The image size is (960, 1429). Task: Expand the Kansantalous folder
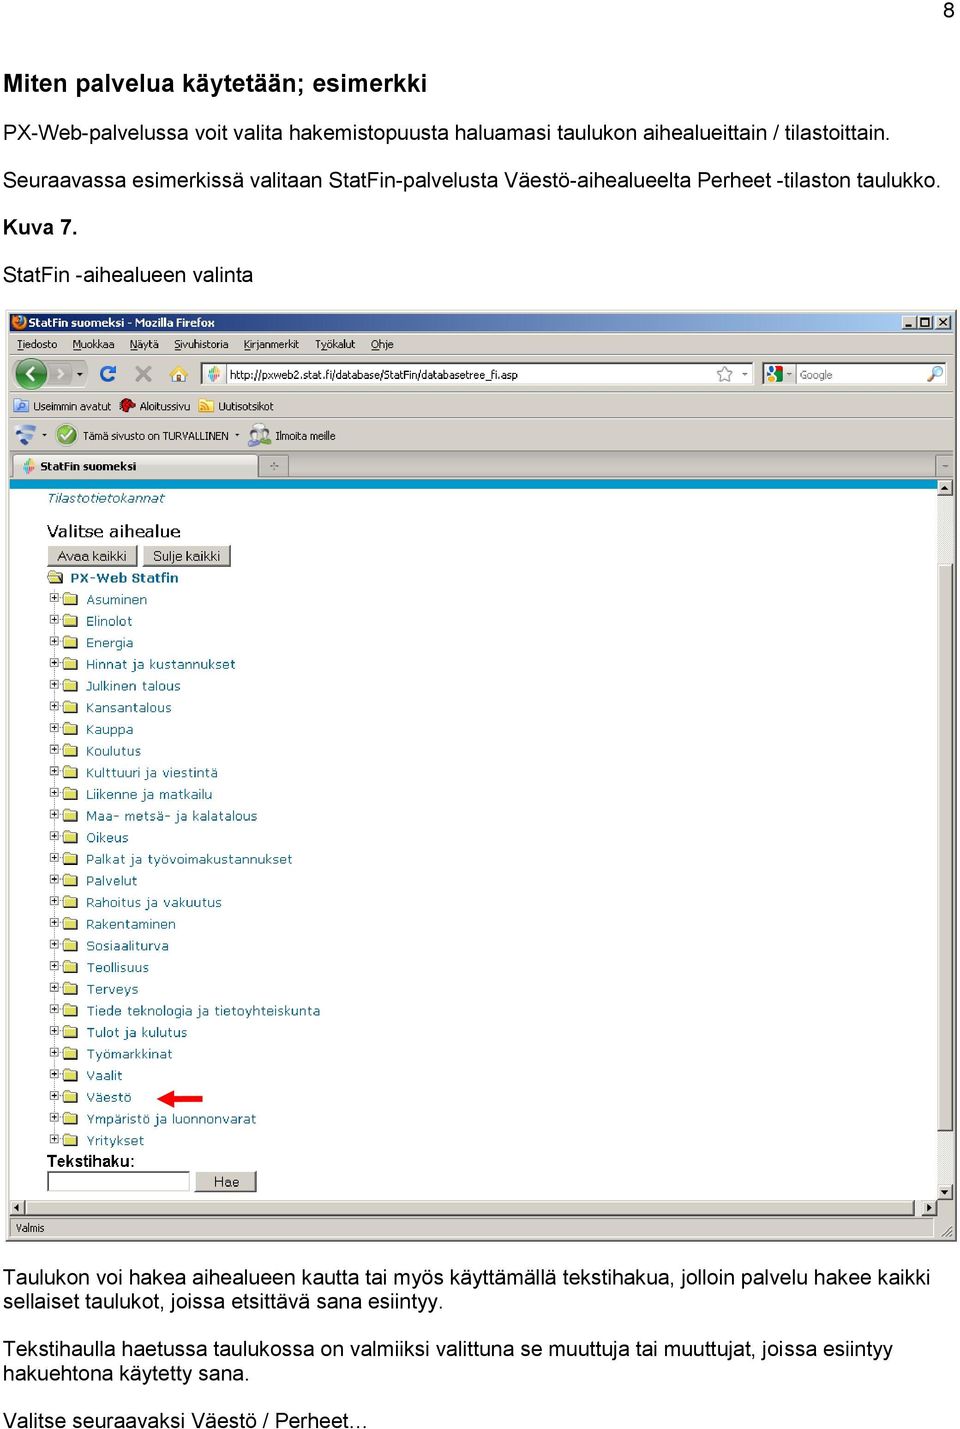pyautogui.click(x=55, y=706)
